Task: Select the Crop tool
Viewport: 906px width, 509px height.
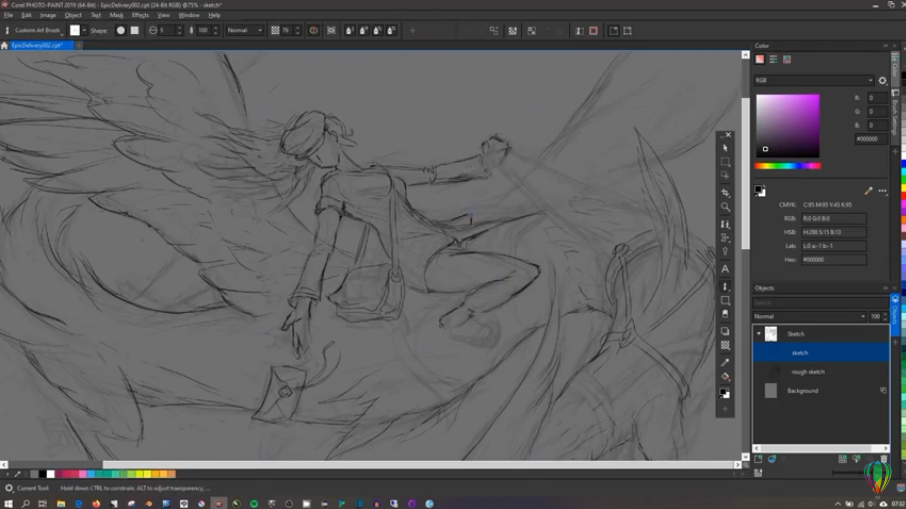Action: pyautogui.click(x=726, y=192)
